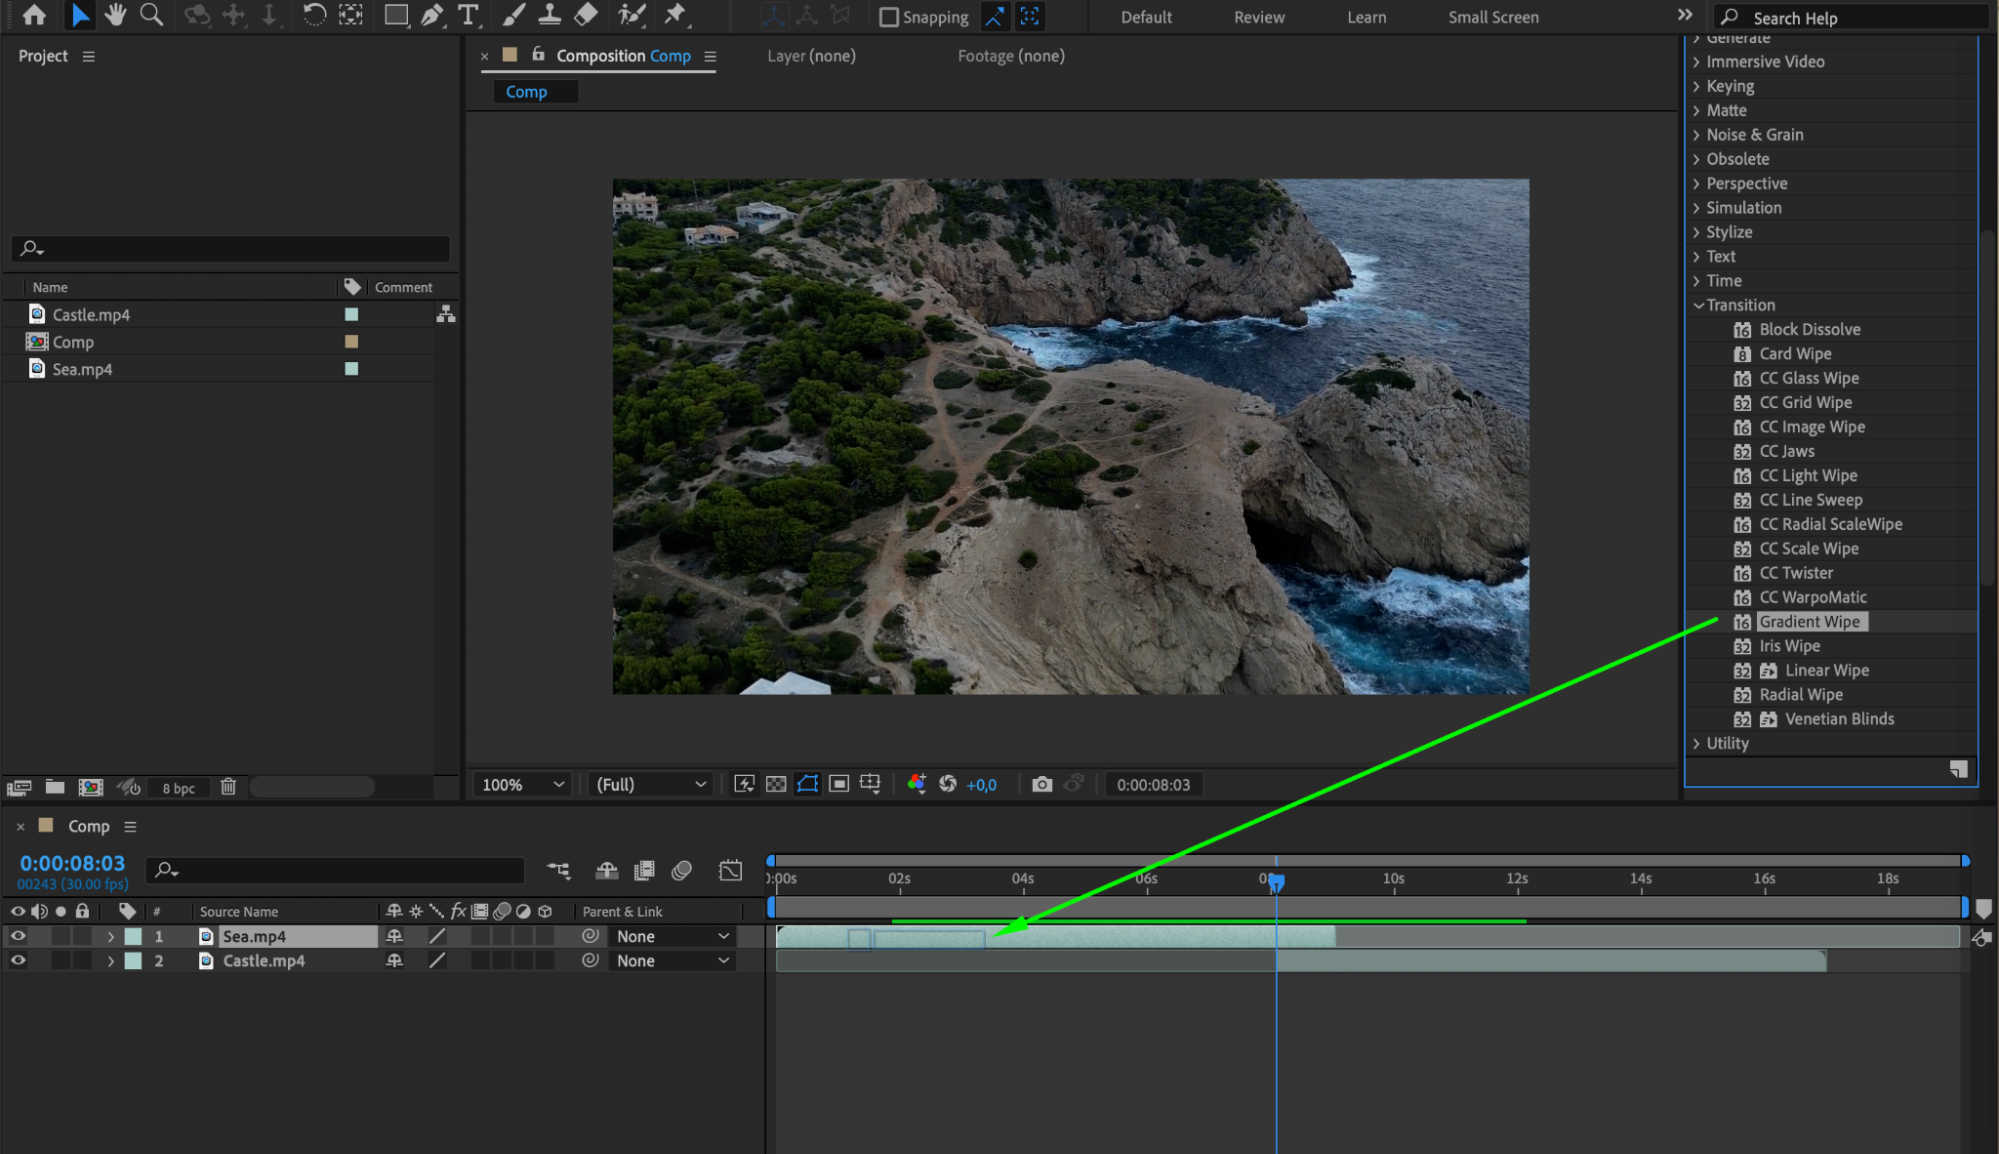Click the trash icon in Project panel

[228, 787]
